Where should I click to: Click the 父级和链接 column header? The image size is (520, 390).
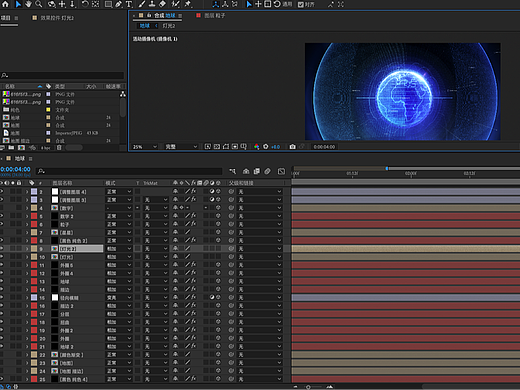[x=241, y=183]
